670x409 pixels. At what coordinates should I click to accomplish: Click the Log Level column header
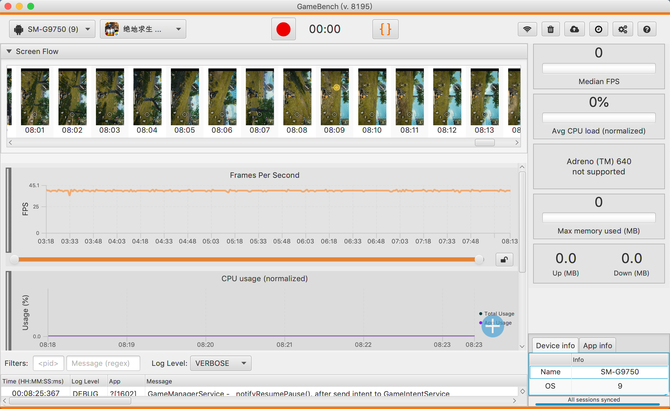85,381
